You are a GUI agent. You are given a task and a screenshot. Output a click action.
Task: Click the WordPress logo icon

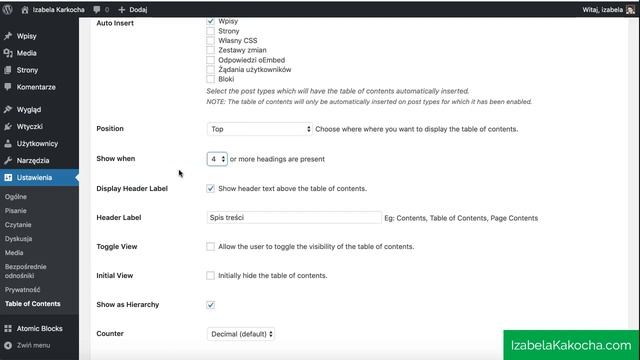click(x=7, y=9)
